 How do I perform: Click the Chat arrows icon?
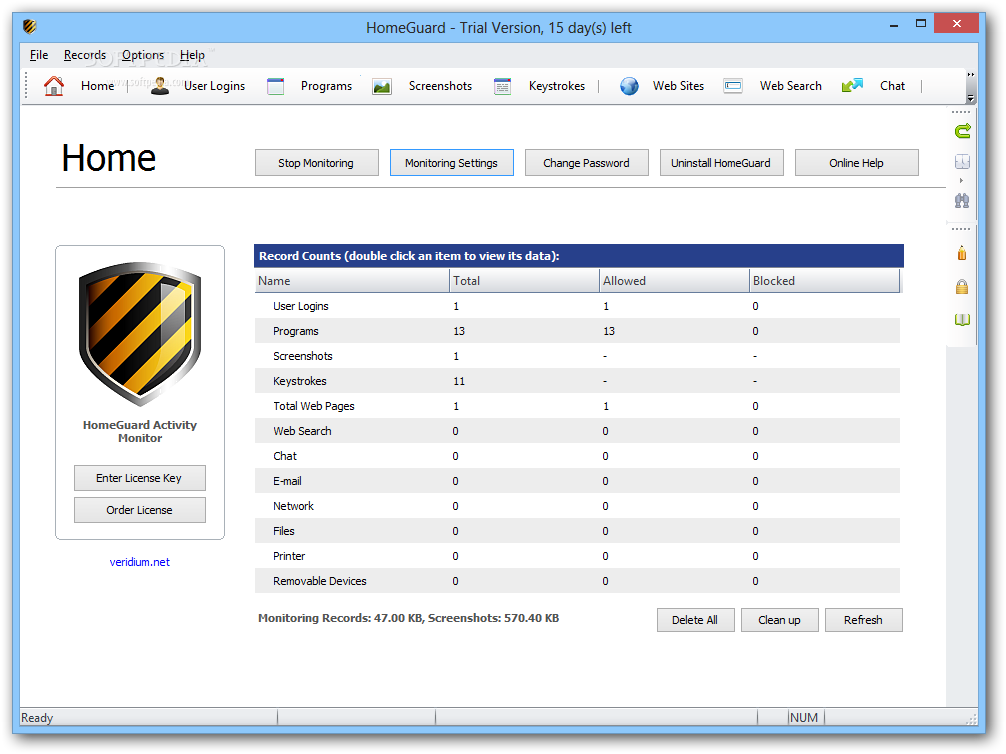[x=852, y=85]
